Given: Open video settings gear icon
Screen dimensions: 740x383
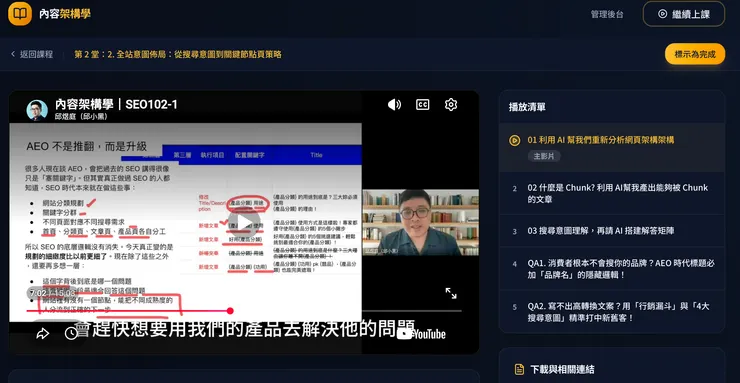Looking at the screenshot, I should [x=451, y=105].
